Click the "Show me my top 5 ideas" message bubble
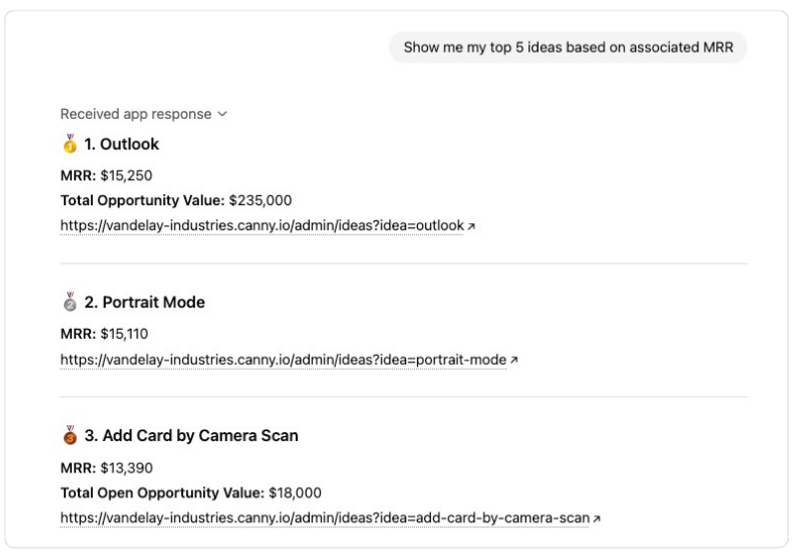Image resolution: width=792 pixels, height=557 pixels. pyautogui.click(x=567, y=46)
